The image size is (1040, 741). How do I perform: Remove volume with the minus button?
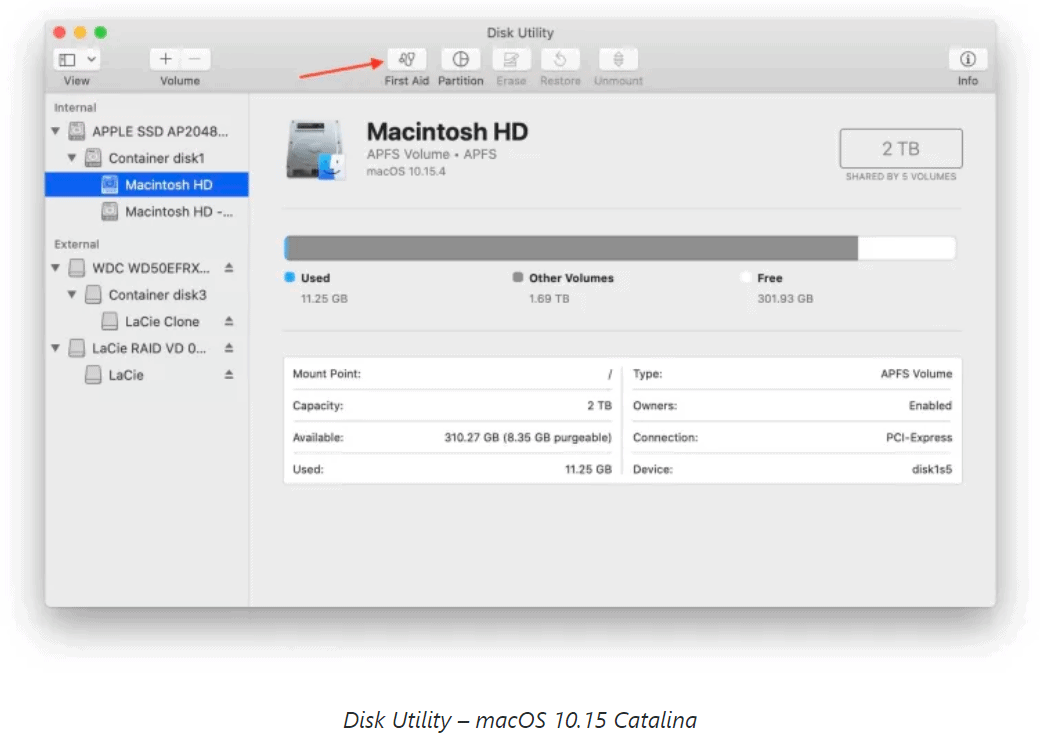tap(195, 60)
